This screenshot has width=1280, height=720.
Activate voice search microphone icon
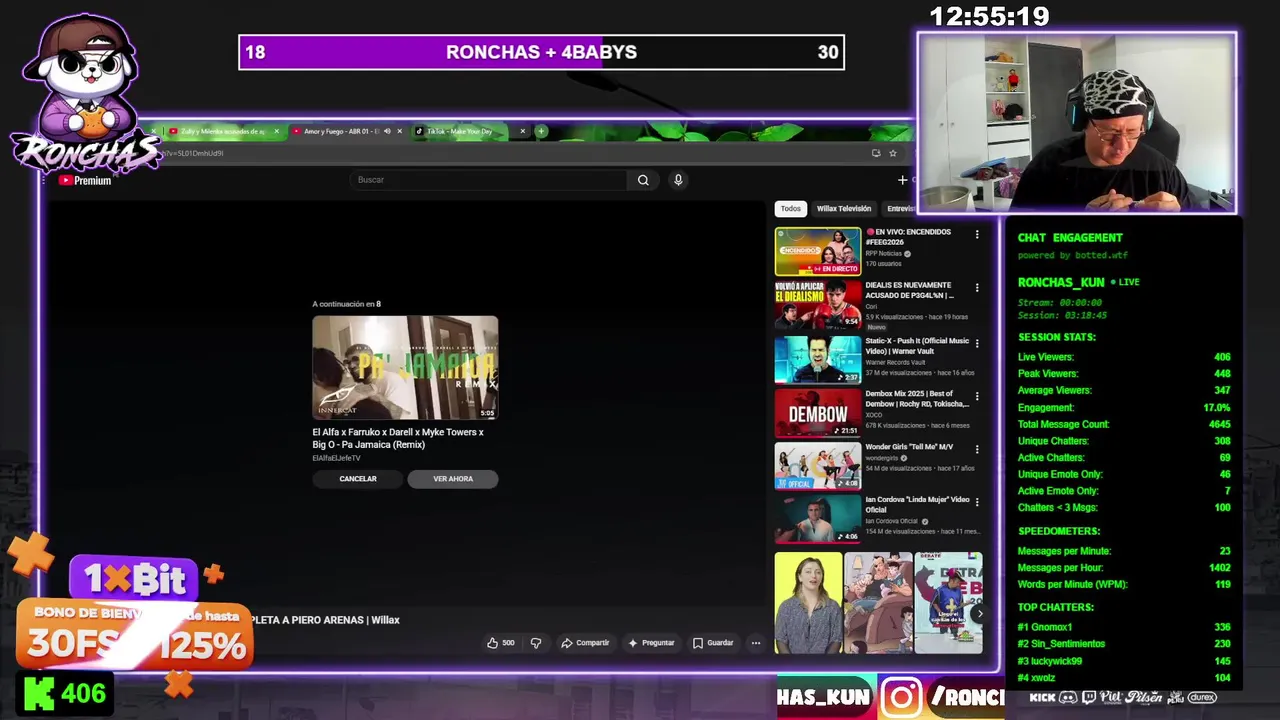pos(678,180)
